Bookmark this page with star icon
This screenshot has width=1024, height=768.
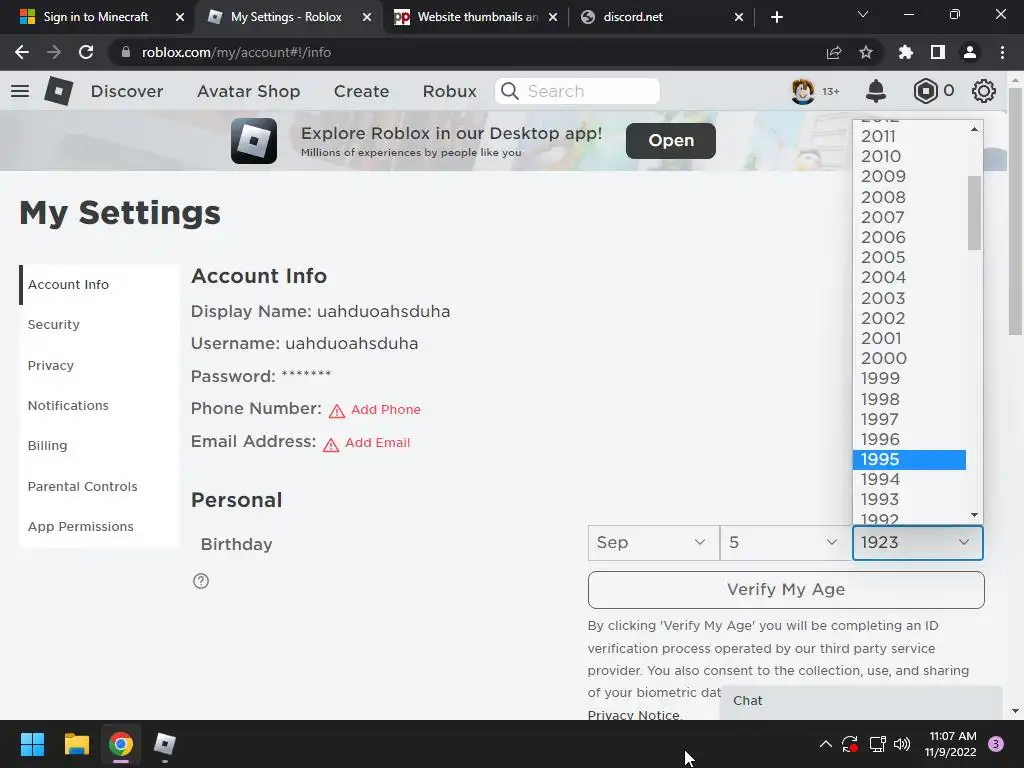(x=866, y=52)
